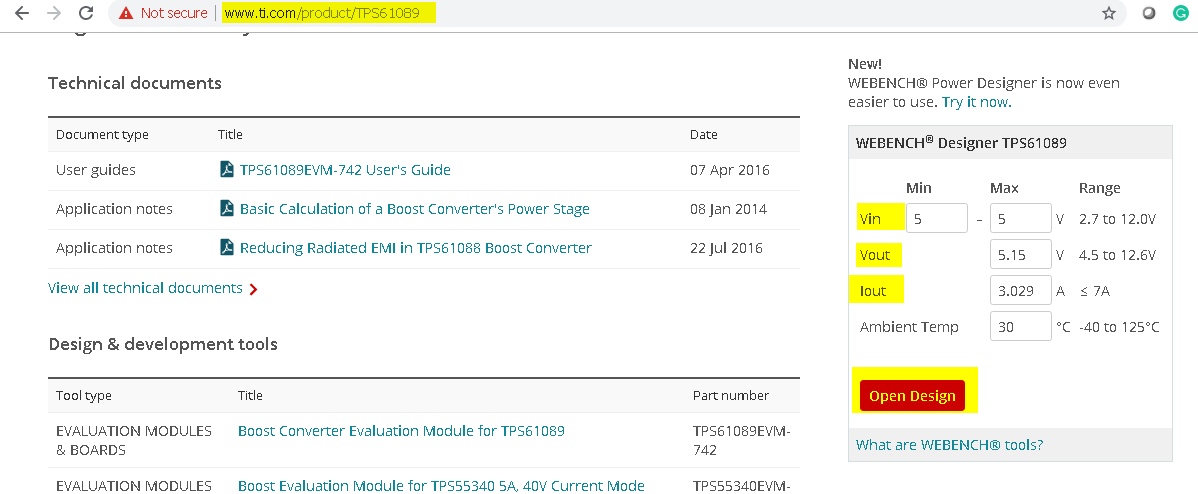Click View all technical documents link
Image resolution: width=1198 pixels, height=494 pixels.
(145, 288)
